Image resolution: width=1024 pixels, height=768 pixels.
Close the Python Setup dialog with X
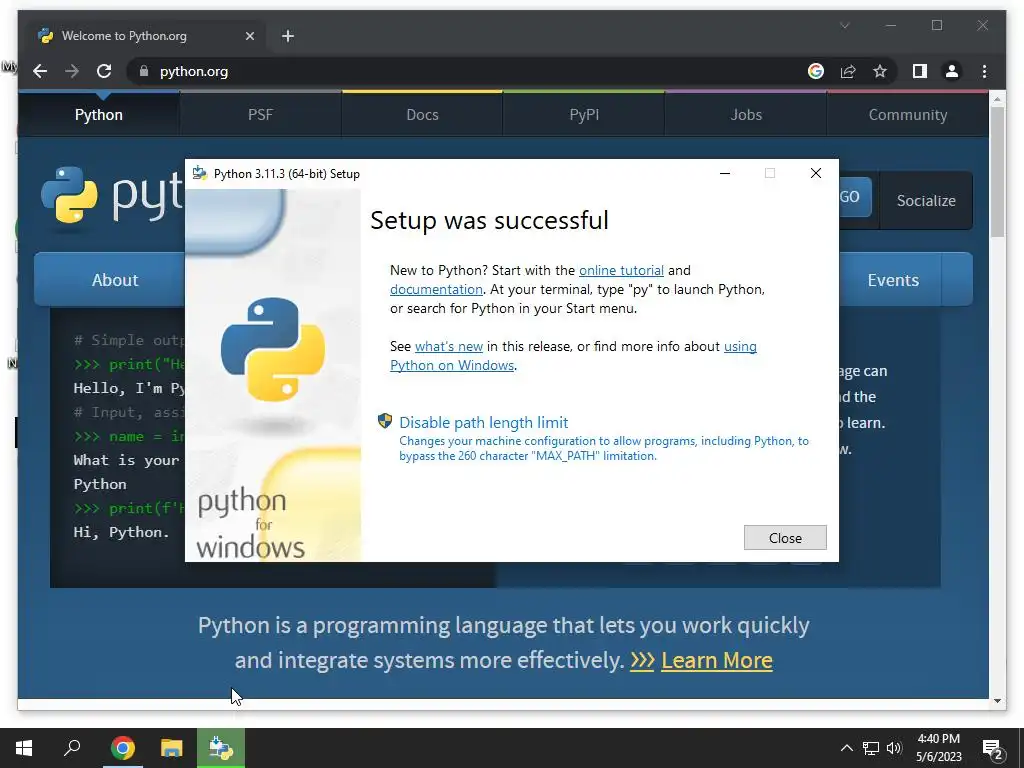(816, 173)
